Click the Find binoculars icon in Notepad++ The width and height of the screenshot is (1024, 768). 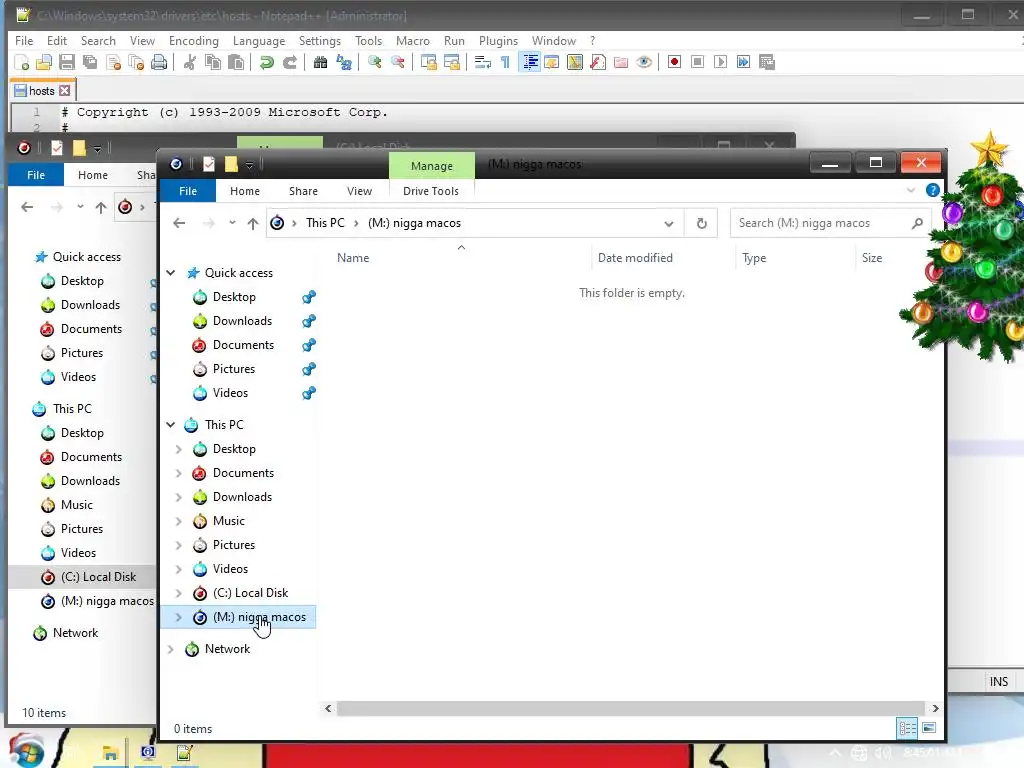tap(320, 62)
